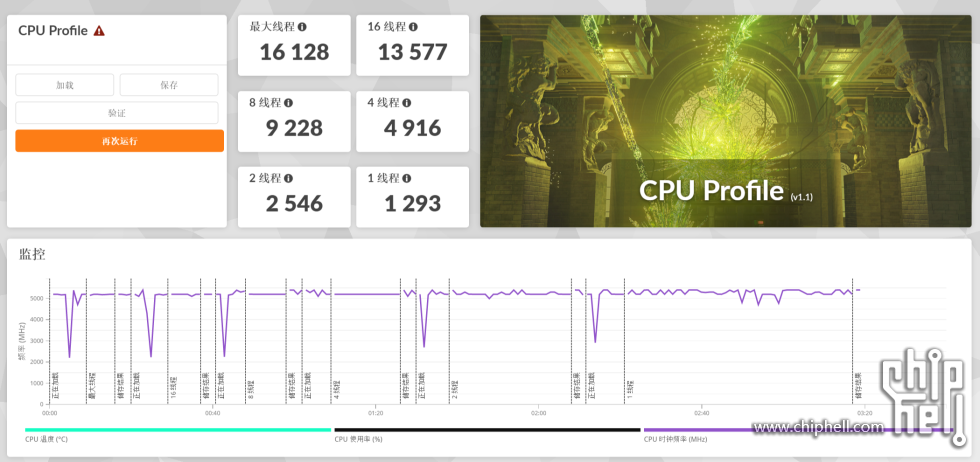The width and height of the screenshot is (980, 462).
Task: Select the 最大线程 score 16 128
Action: 294,52
